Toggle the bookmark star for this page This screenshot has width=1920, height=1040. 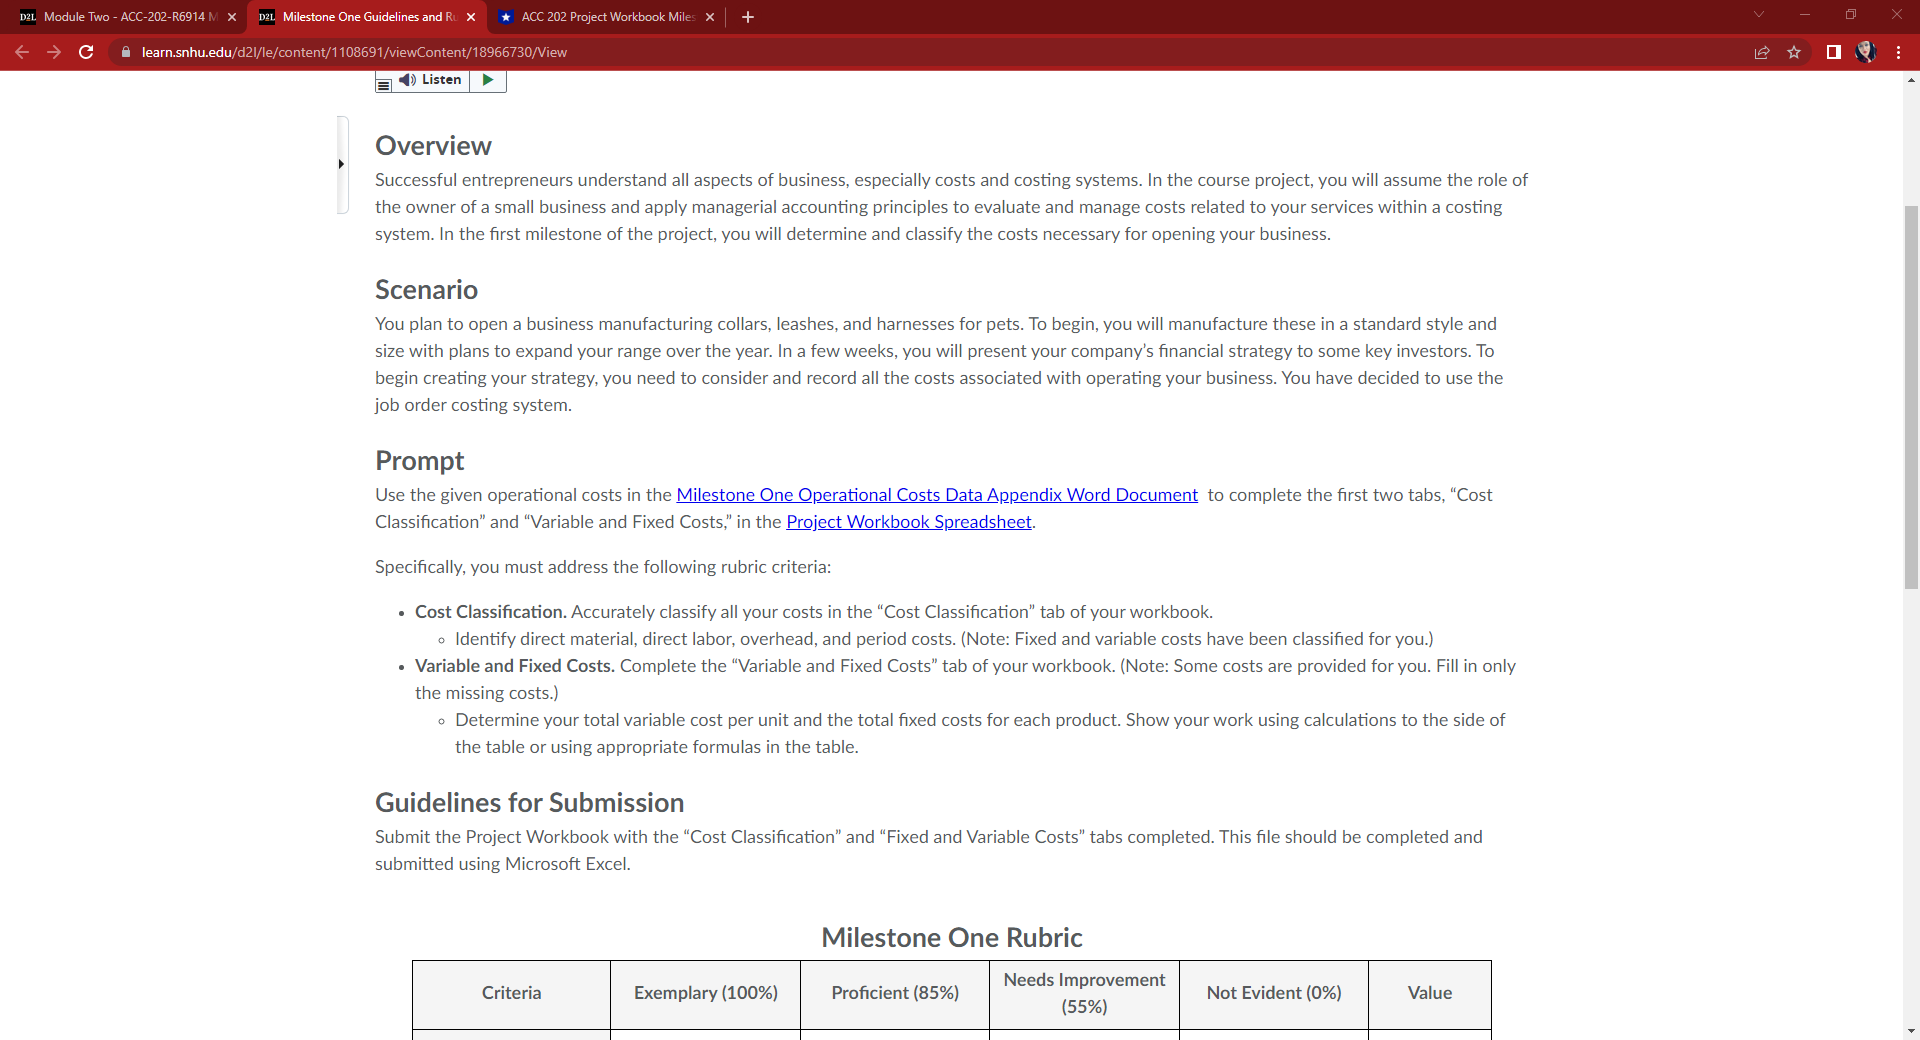click(x=1795, y=52)
